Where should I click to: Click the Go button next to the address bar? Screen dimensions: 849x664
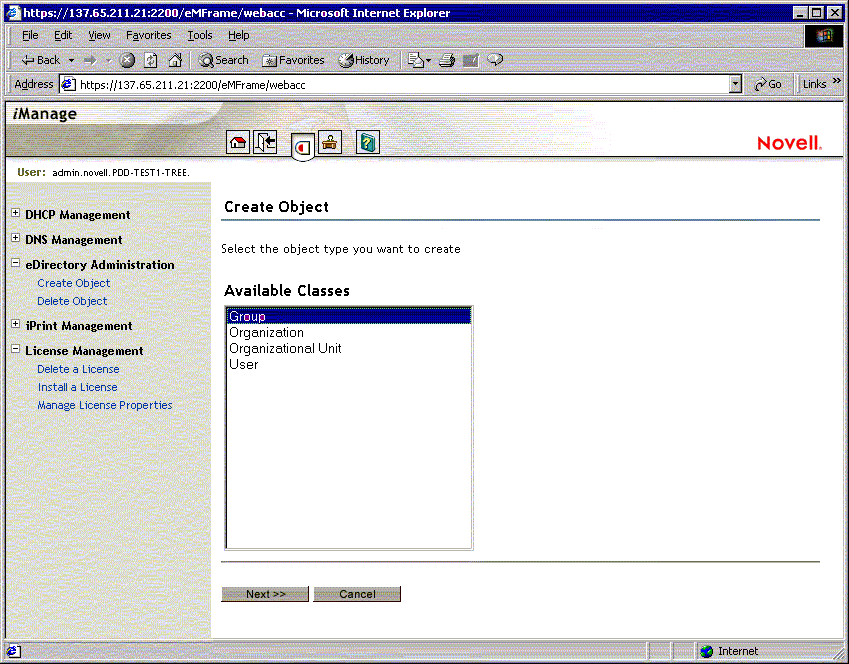point(768,84)
